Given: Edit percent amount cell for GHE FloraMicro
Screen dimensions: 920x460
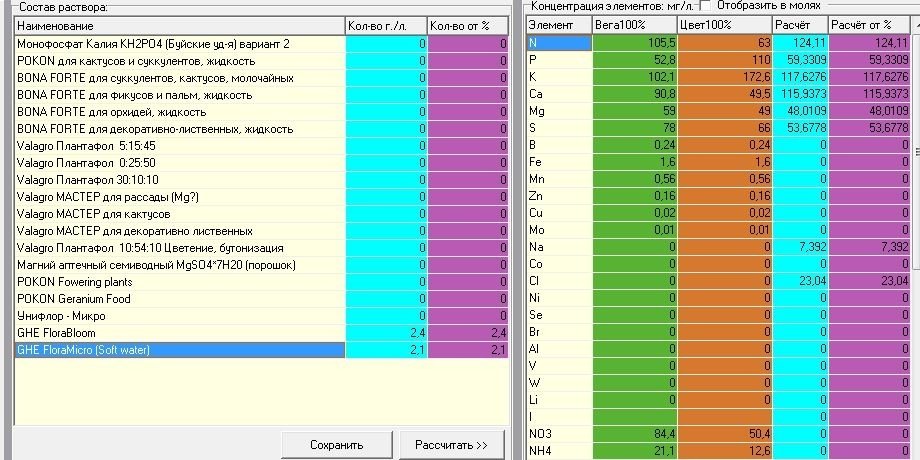Looking at the screenshot, I should tap(468, 350).
